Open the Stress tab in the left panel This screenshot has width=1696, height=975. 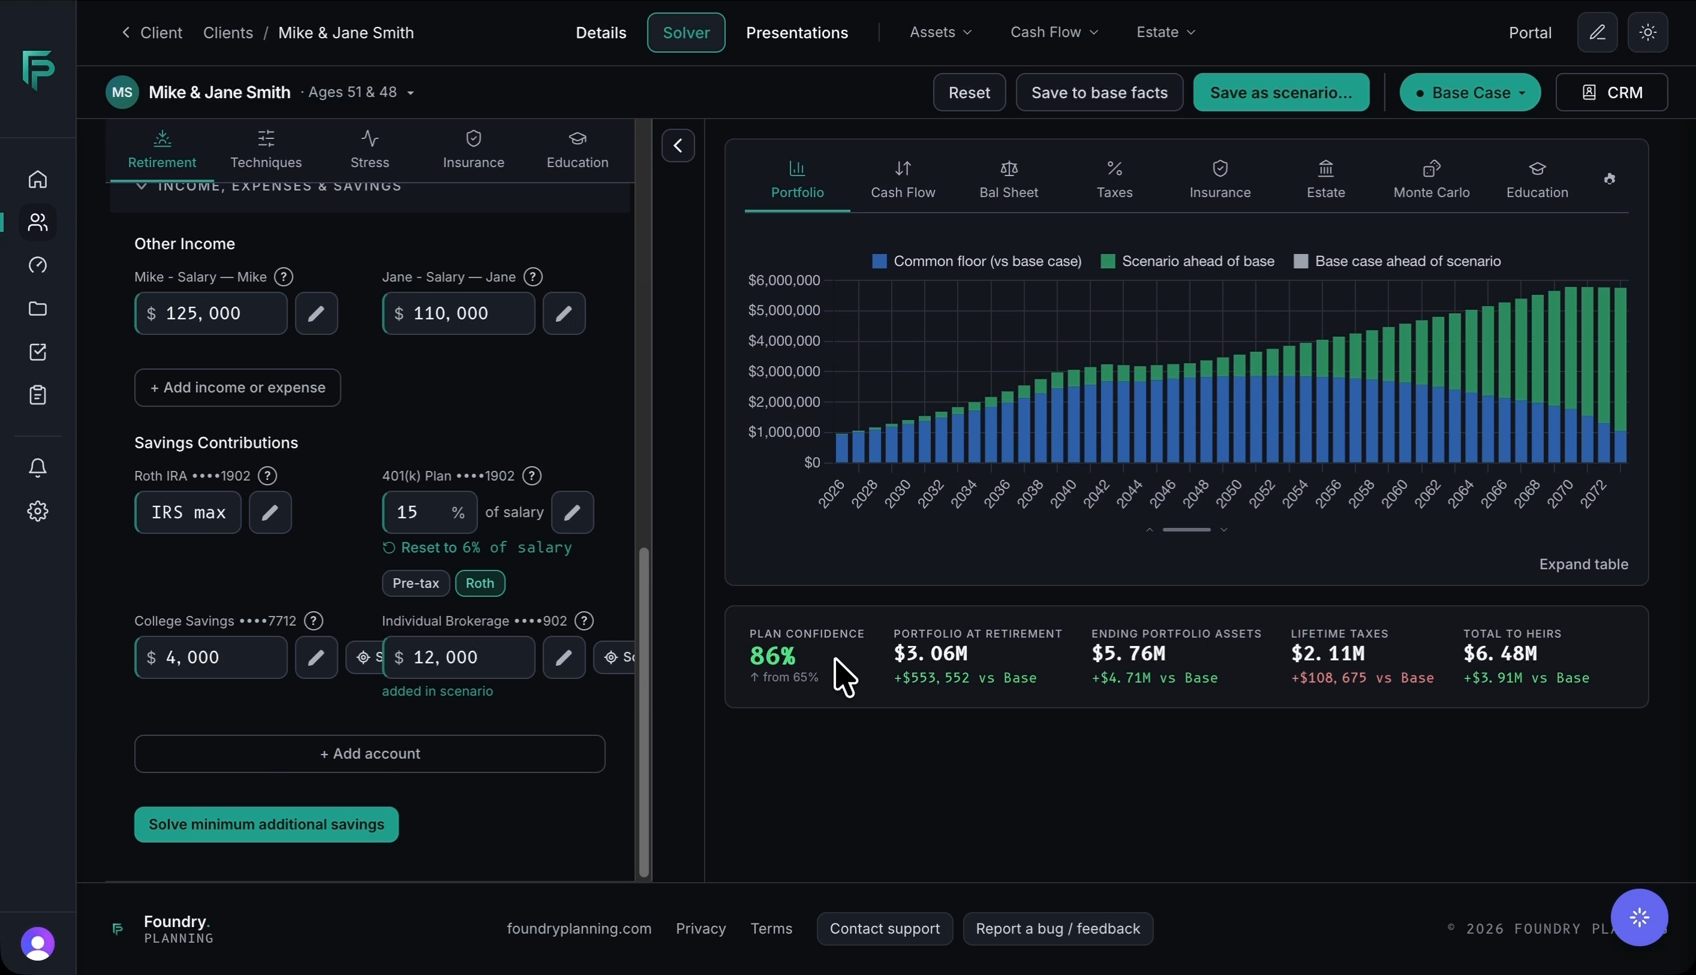370,149
